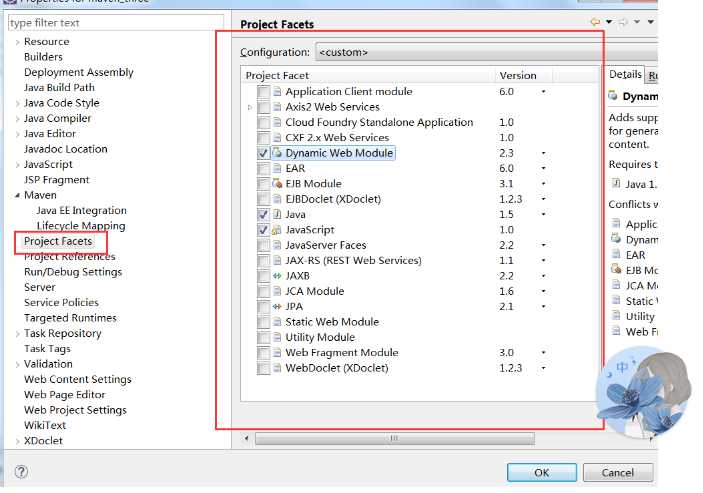Screen dimensions: 703x493
Task: Click the Web Fragment Module icon
Action: point(277,353)
